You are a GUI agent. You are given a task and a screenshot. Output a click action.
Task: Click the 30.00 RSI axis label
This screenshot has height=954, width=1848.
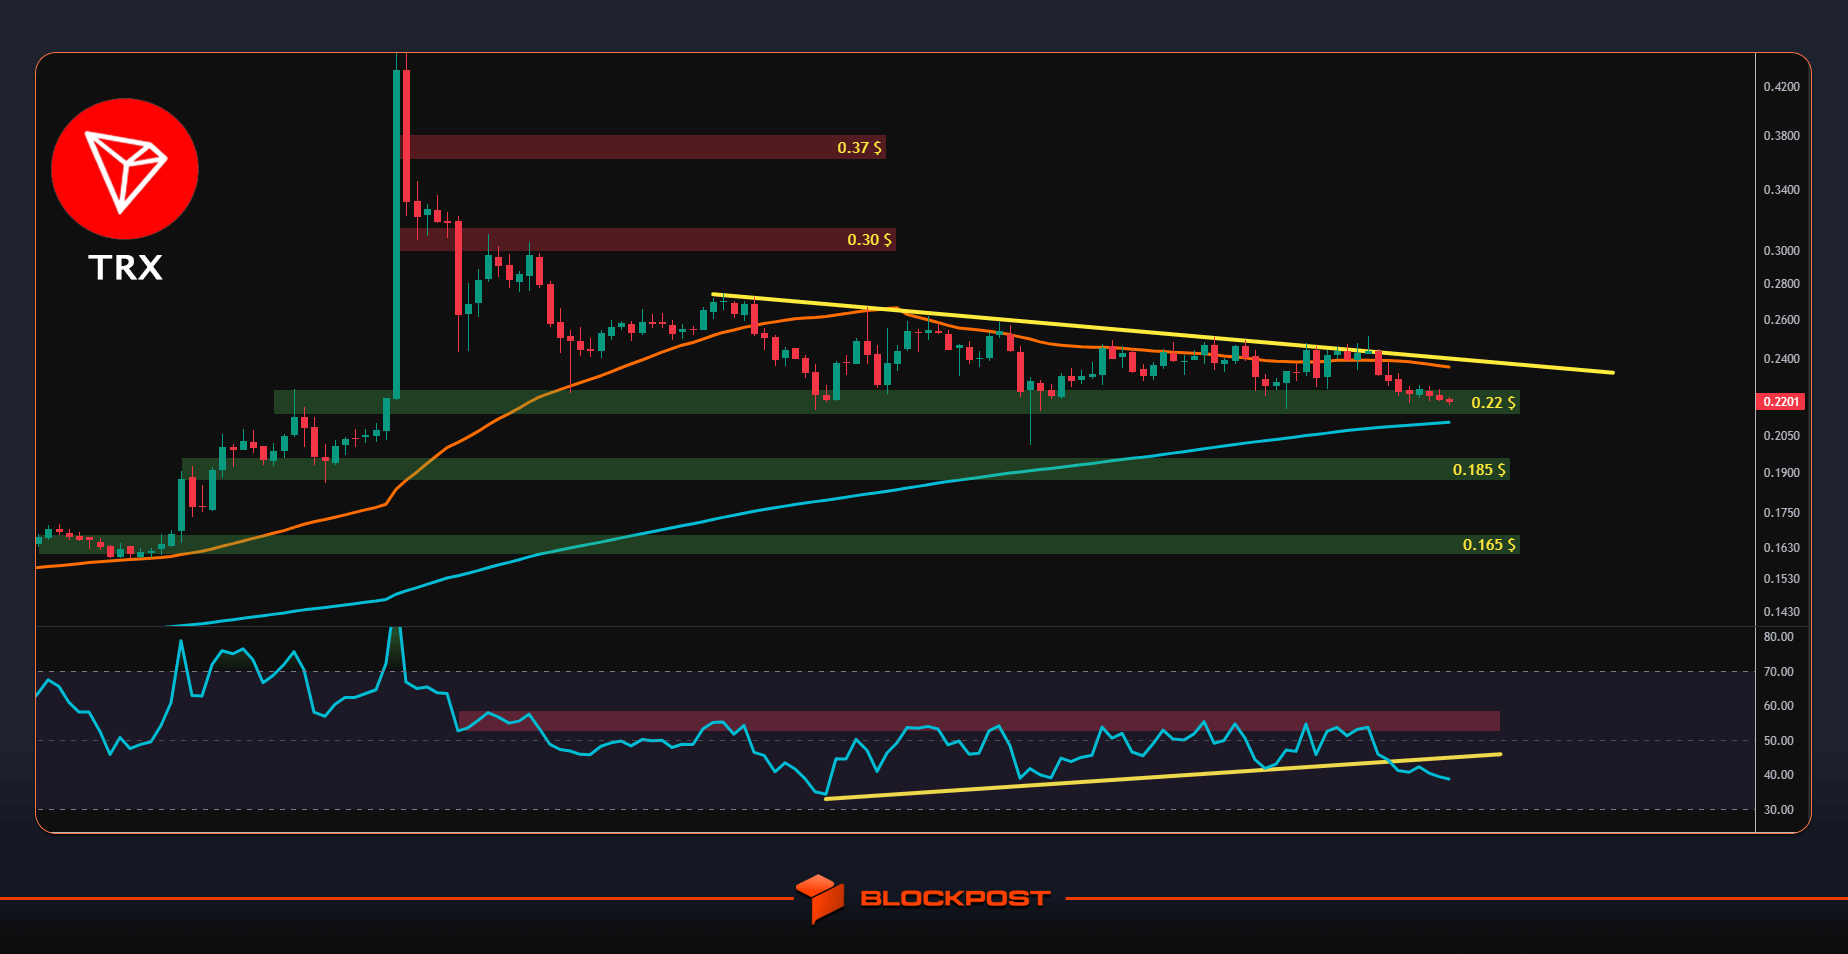tap(1778, 809)
